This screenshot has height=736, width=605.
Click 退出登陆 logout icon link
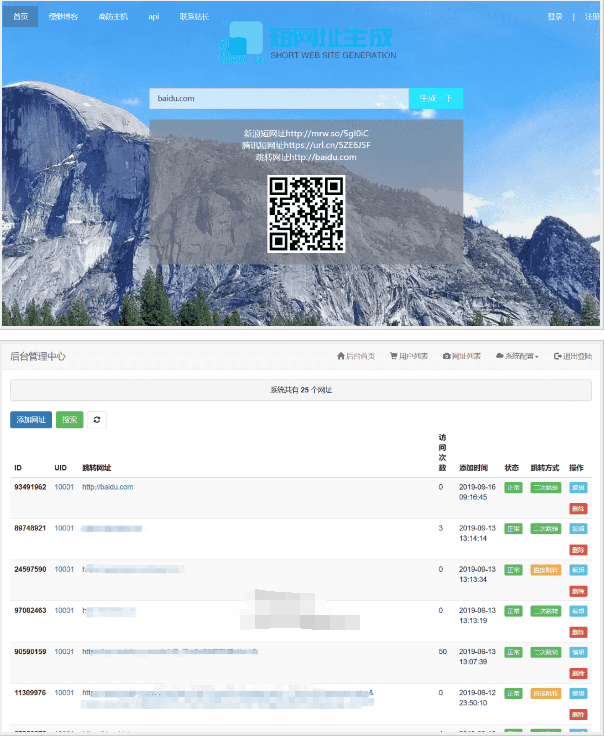pos(572,356)
